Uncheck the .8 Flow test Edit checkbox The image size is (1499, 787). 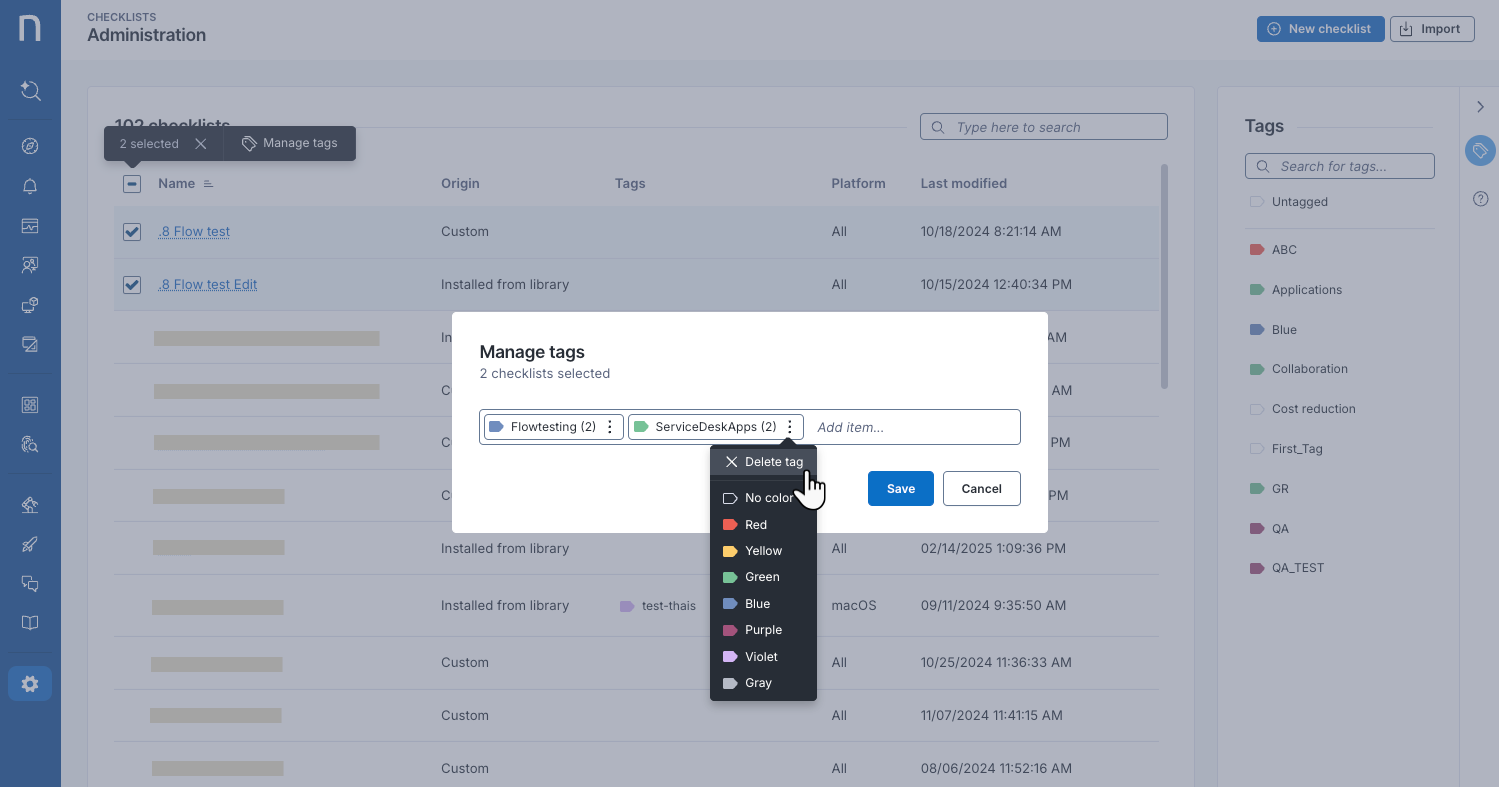(x=131, y=284)
